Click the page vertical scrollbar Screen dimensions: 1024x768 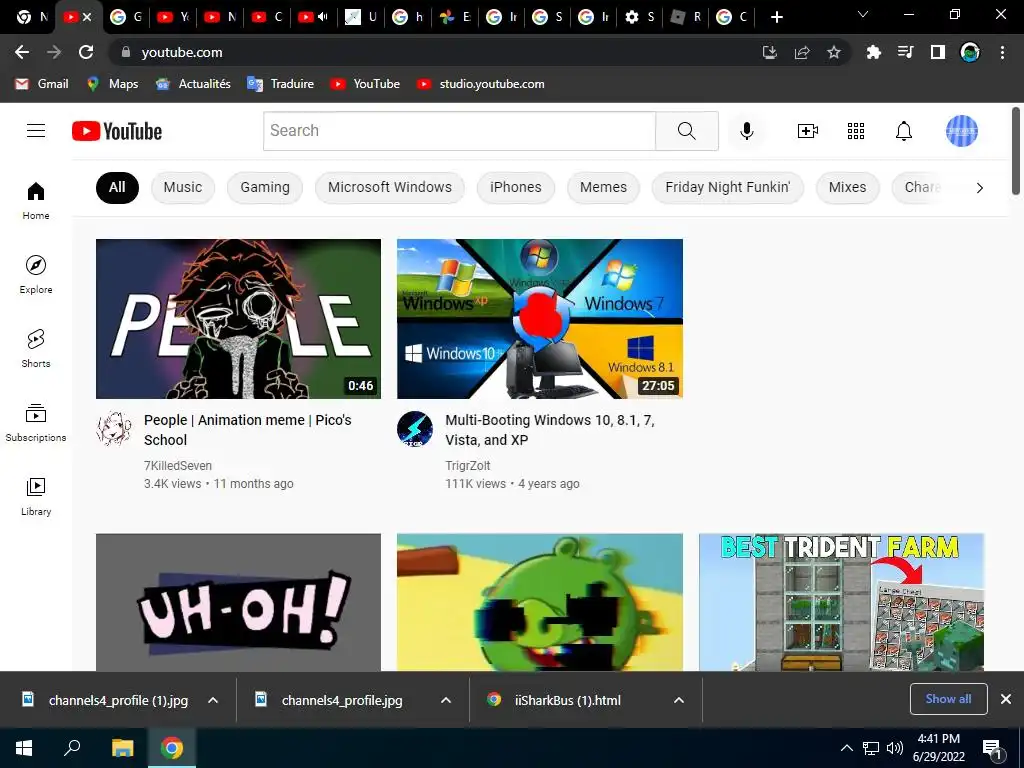pyautogui.click(x=1016, y=152)
